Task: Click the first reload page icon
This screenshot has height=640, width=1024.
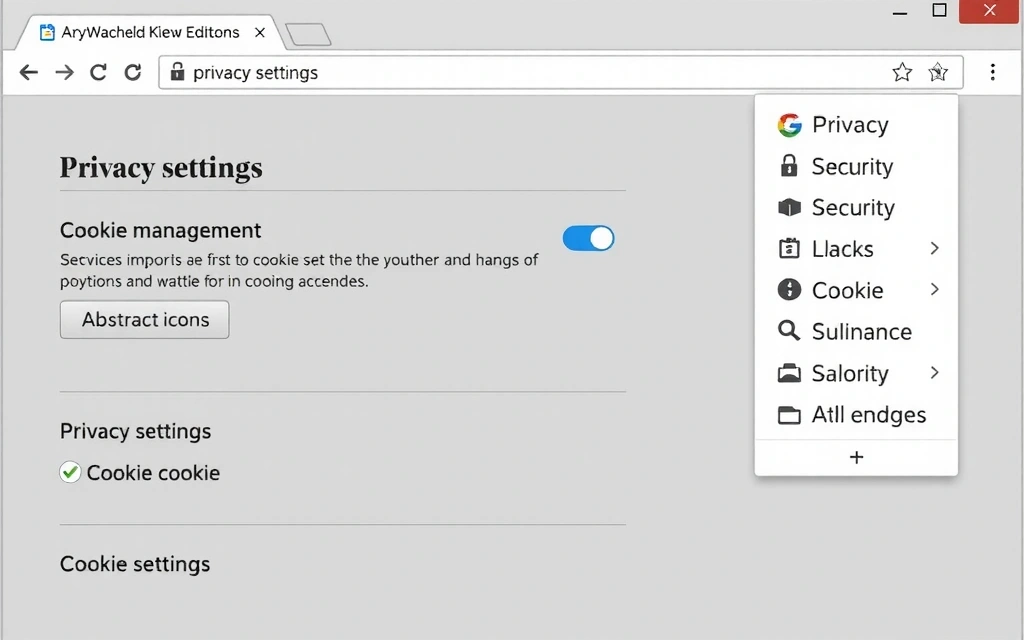Action: (x=98, y=72)
